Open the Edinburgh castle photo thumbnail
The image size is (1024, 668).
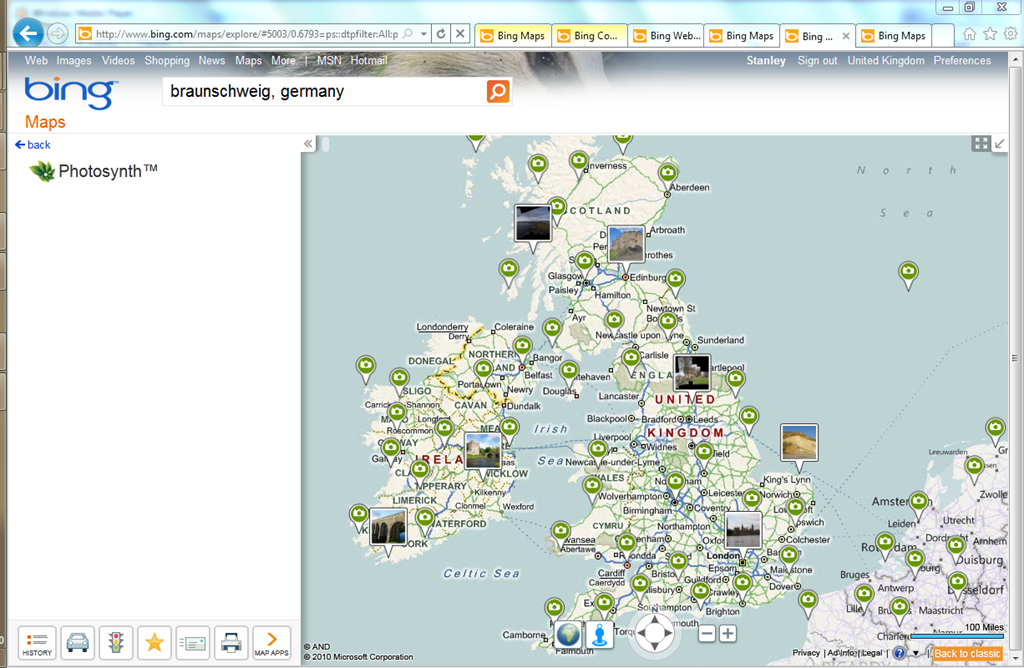coord(626,244)
